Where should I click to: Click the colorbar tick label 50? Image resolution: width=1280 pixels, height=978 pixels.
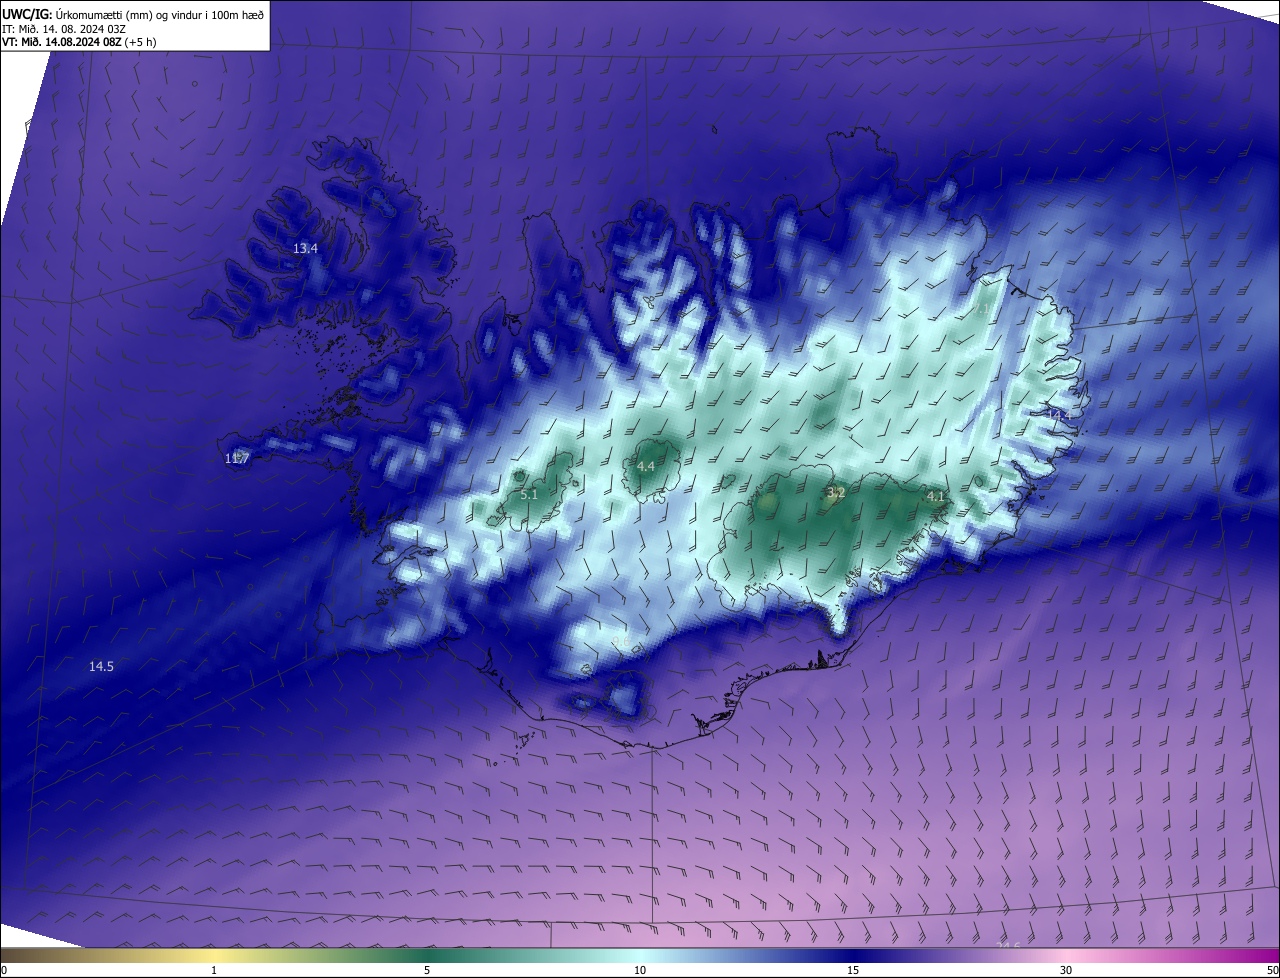(x=1272, y=970)
